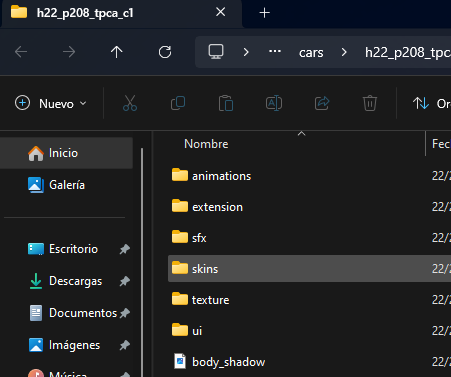451x377 pixels.
Task: Expand the chevron after cars
Action: point(344,52)
